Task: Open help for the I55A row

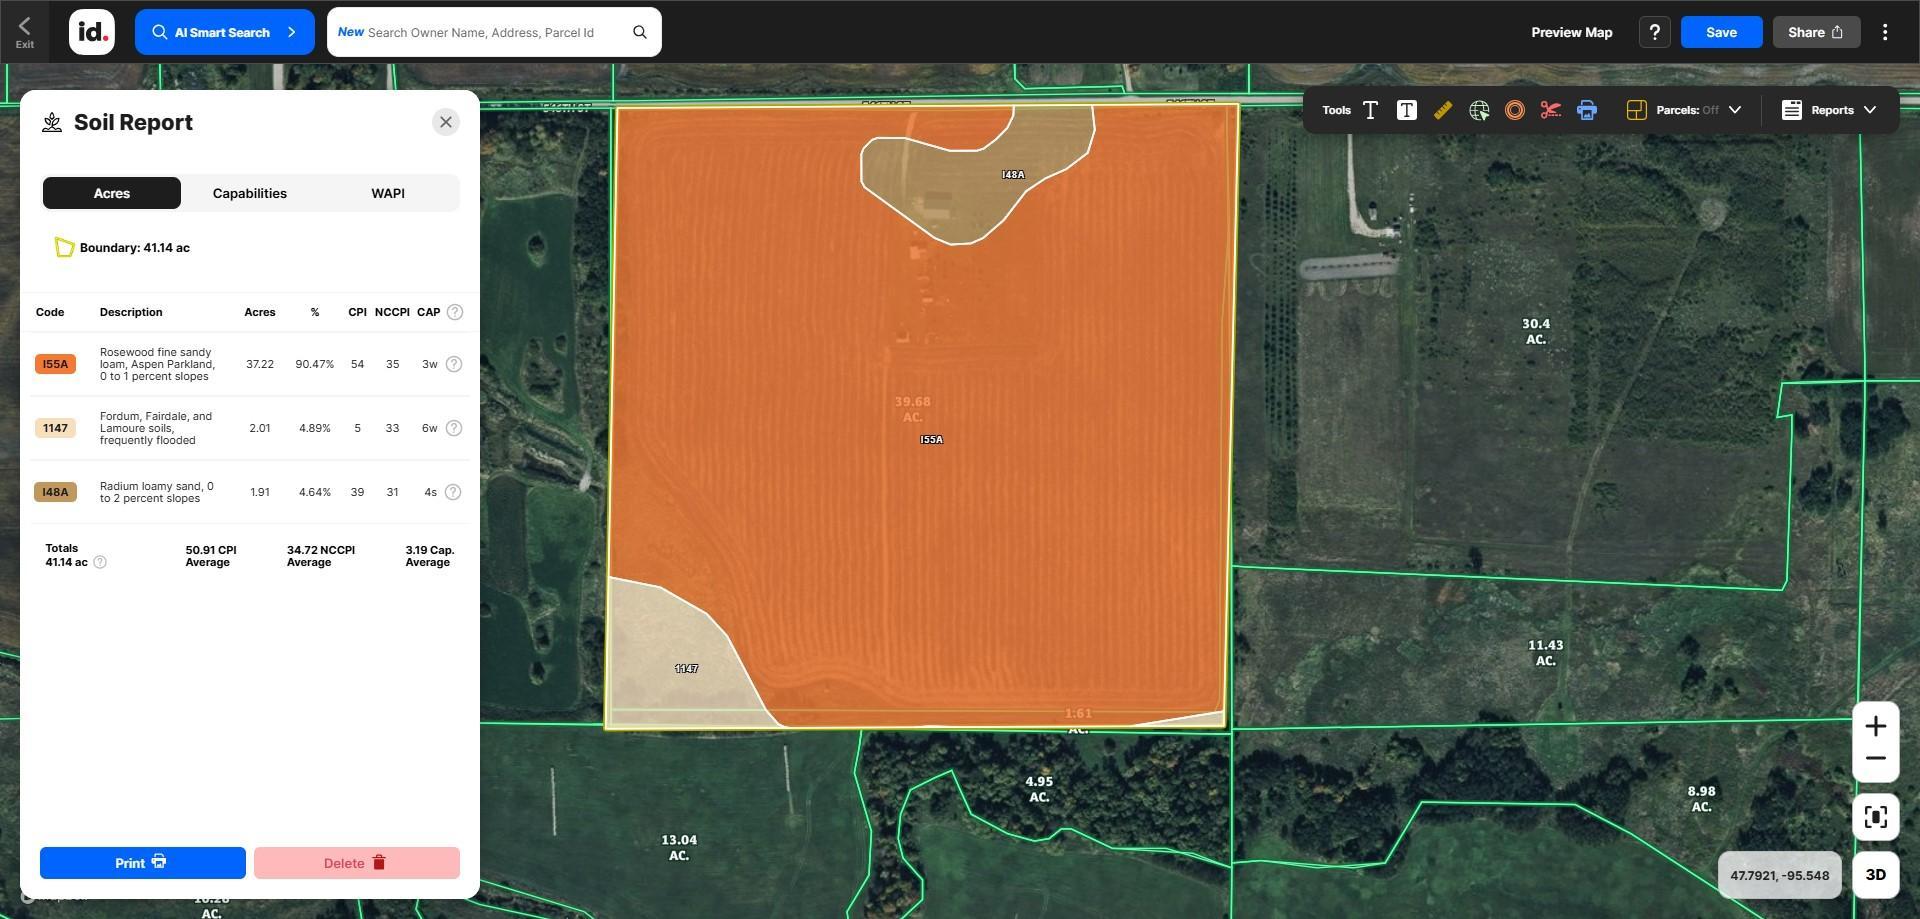Action: pyautogui.click(x=454, y=364)
